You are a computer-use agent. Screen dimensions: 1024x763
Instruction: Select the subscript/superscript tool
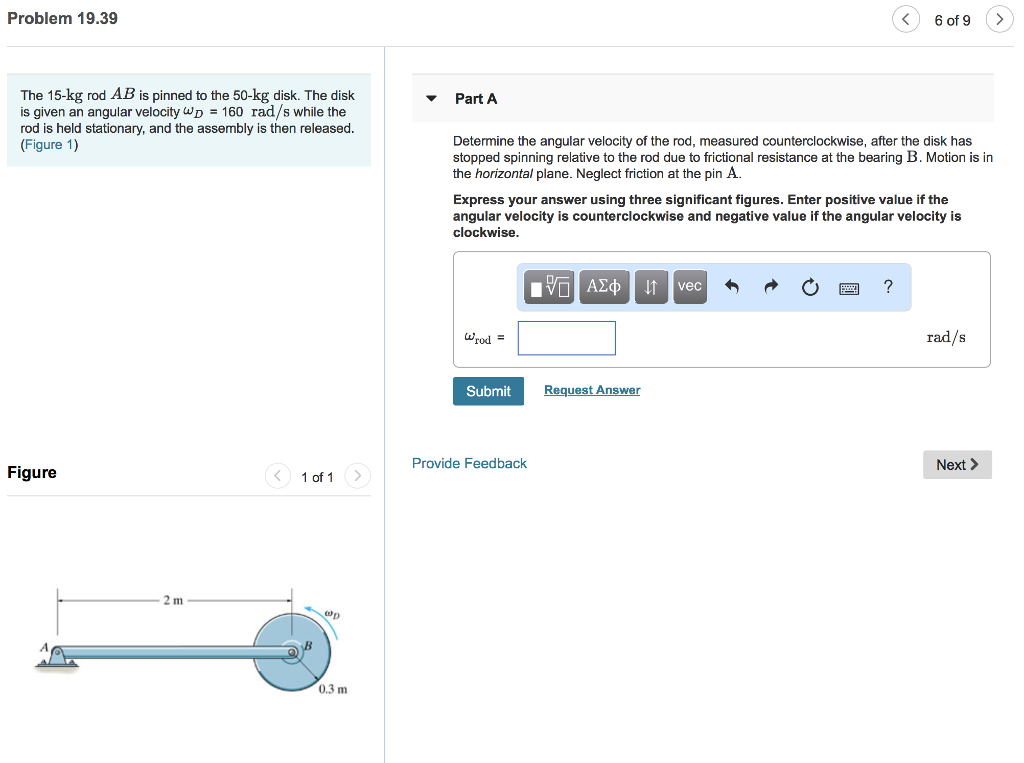coord(651,286)
